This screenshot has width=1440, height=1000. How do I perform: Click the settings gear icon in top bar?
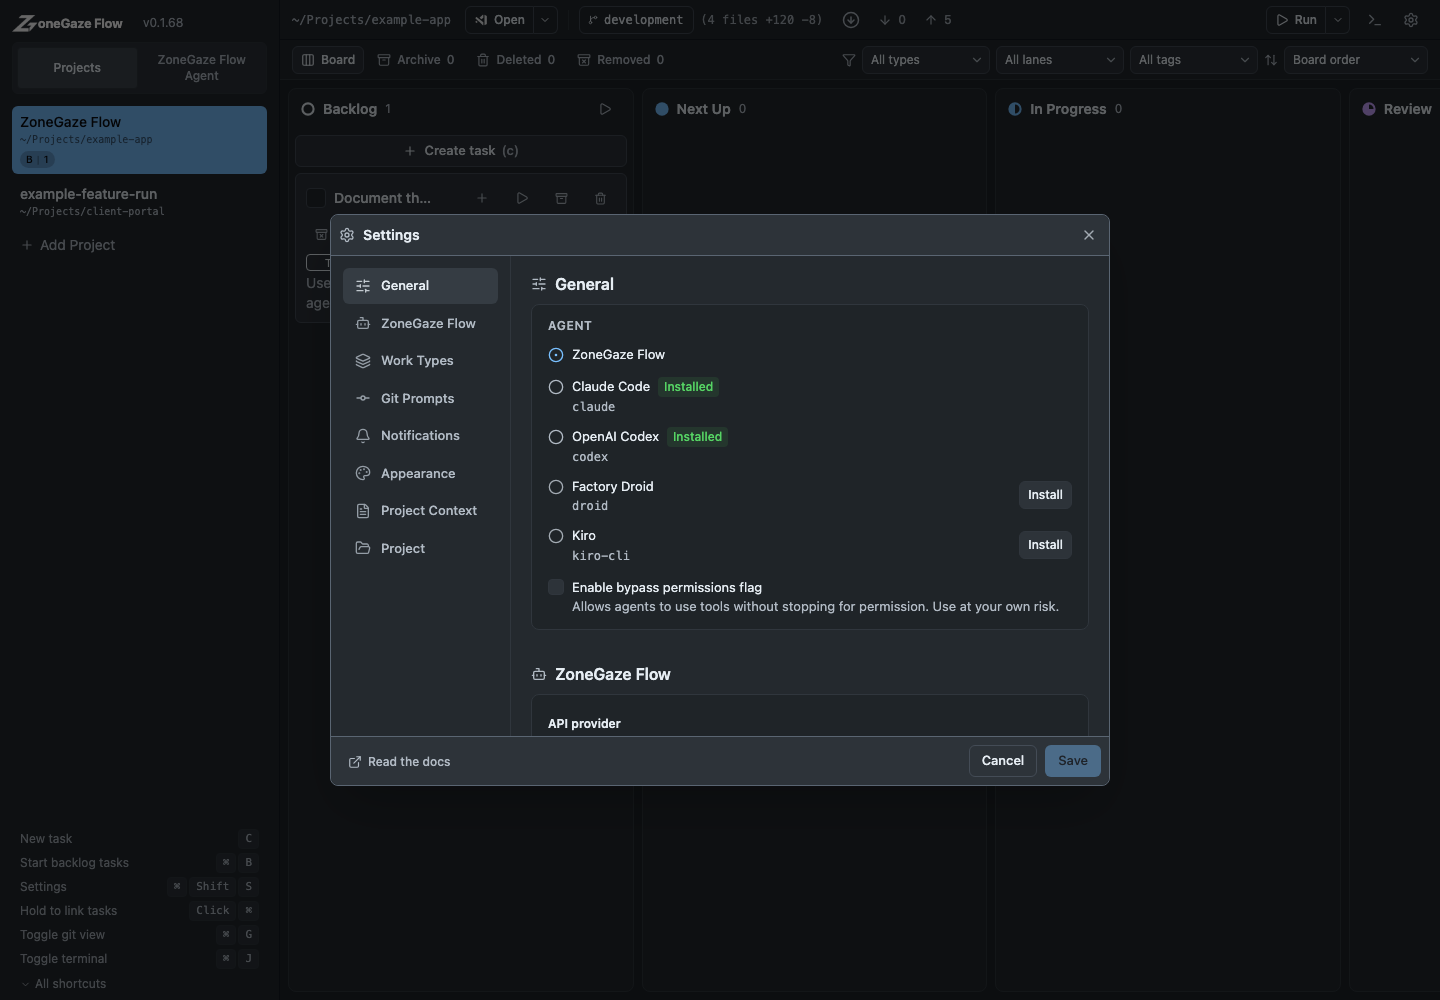[x=1411, y=20]
